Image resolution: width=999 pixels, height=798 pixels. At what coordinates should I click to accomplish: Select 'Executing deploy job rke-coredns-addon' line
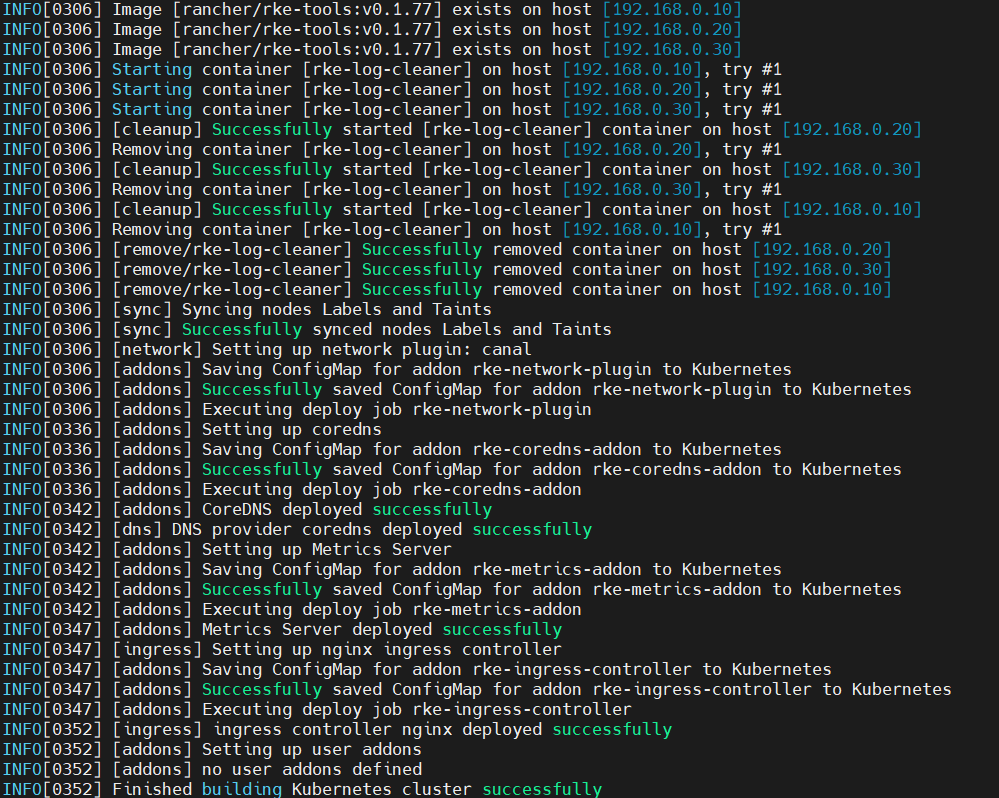(x=292, y=489)
